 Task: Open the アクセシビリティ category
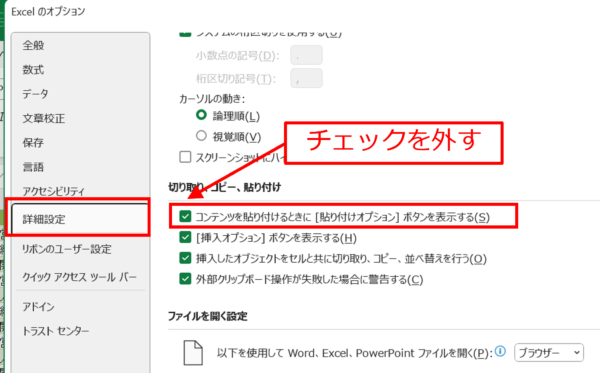point(54,191)
